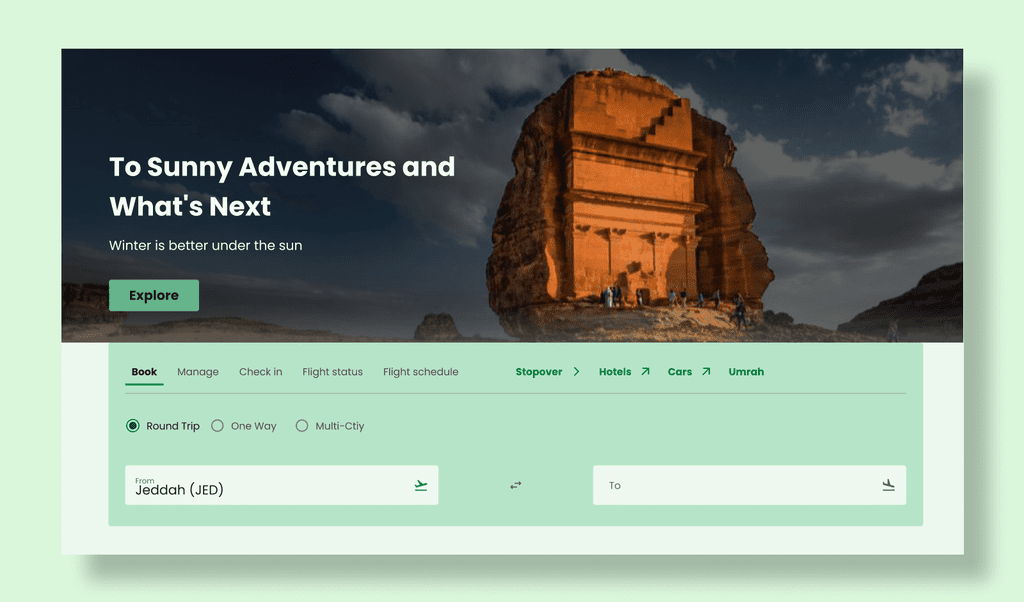
Task: Select the Multi-Ctiy radio option
Action: (302, 426)
